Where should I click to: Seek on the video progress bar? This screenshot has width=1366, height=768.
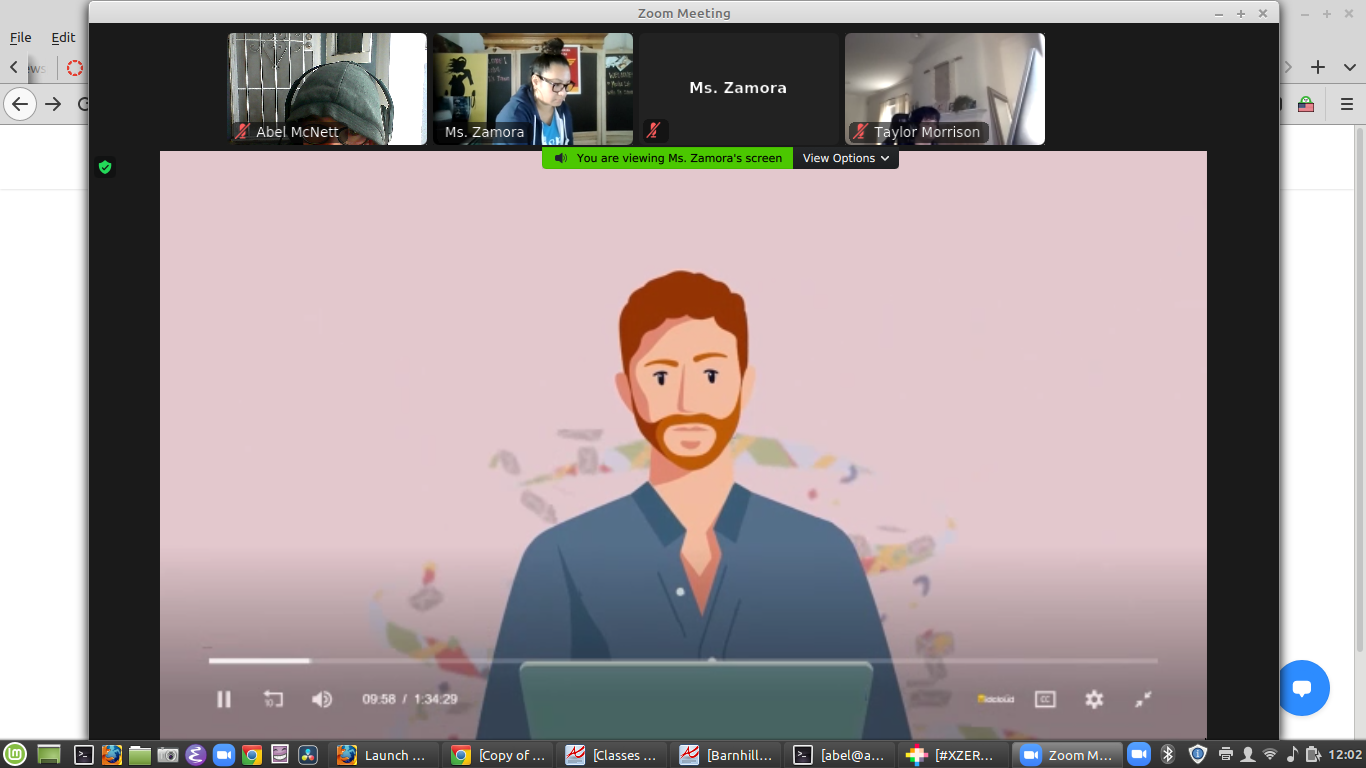(x=683, y=661)
